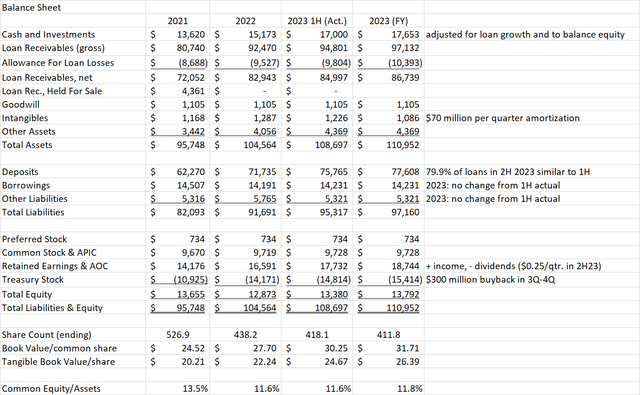Click the 'Share Count (ending)' label
The height and width of the screenshot is (395, 640).
tap(47, 335)
